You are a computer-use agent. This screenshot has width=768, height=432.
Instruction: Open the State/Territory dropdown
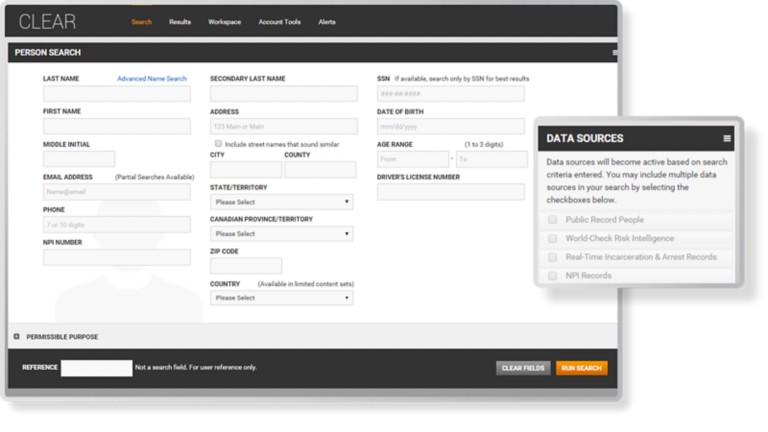click(x=282, y=202)
